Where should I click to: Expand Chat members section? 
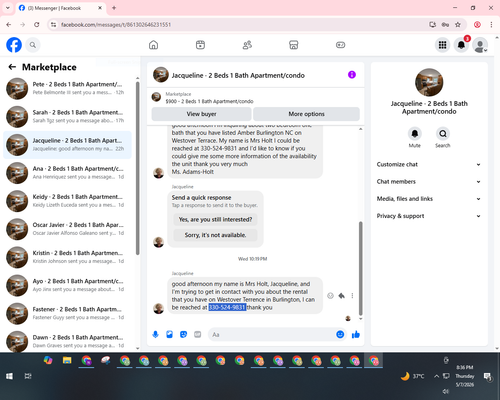tap(429, 182)
